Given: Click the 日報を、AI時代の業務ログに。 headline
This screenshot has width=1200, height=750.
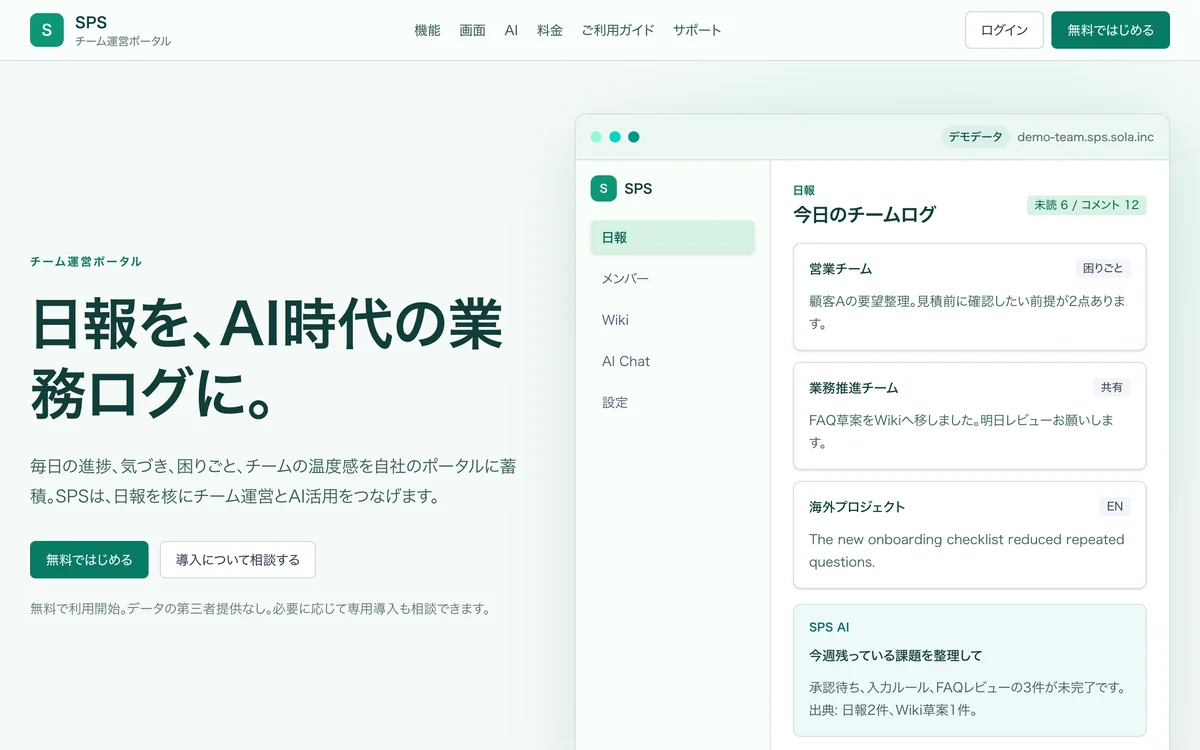Looking at the screenshot, I should point(268,358).
